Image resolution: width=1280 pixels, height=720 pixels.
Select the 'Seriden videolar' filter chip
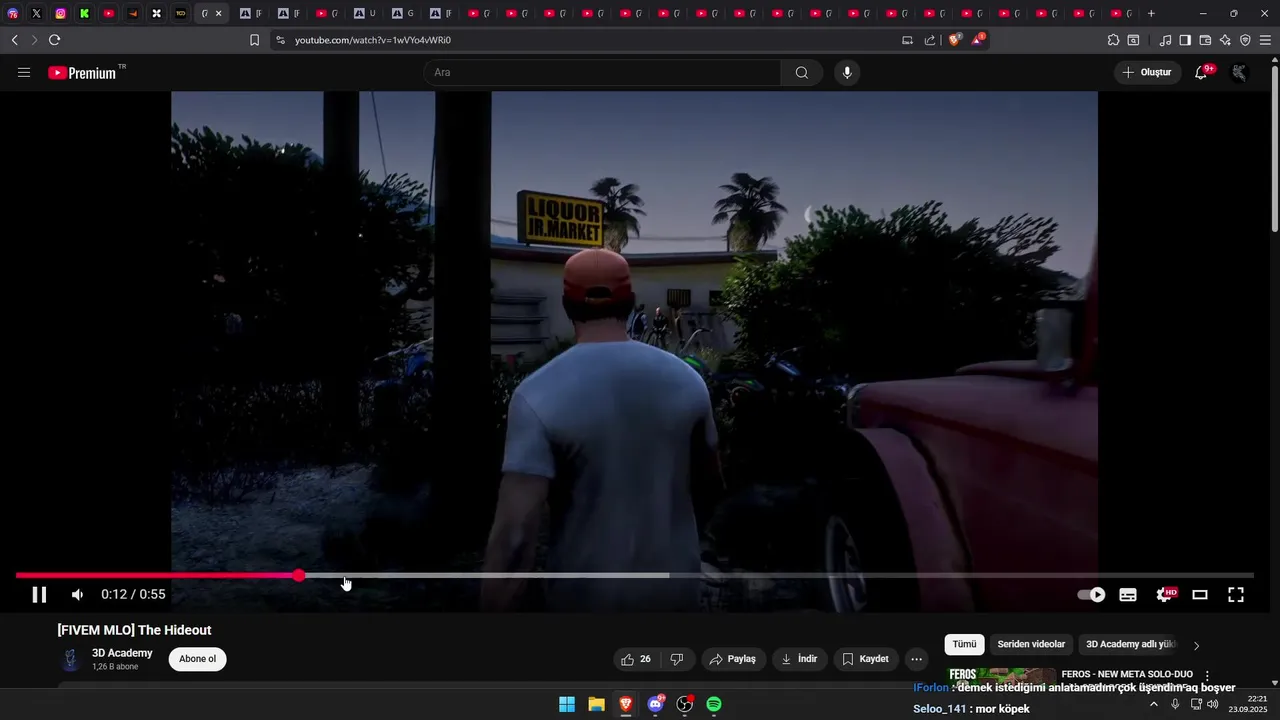[1031, 645]
